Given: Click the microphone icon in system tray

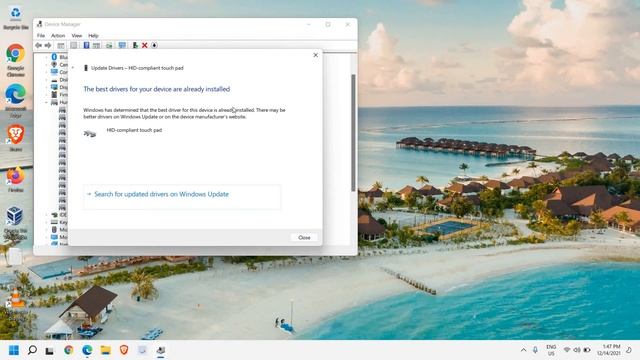Looking at the screenshot, I should 535,350.
